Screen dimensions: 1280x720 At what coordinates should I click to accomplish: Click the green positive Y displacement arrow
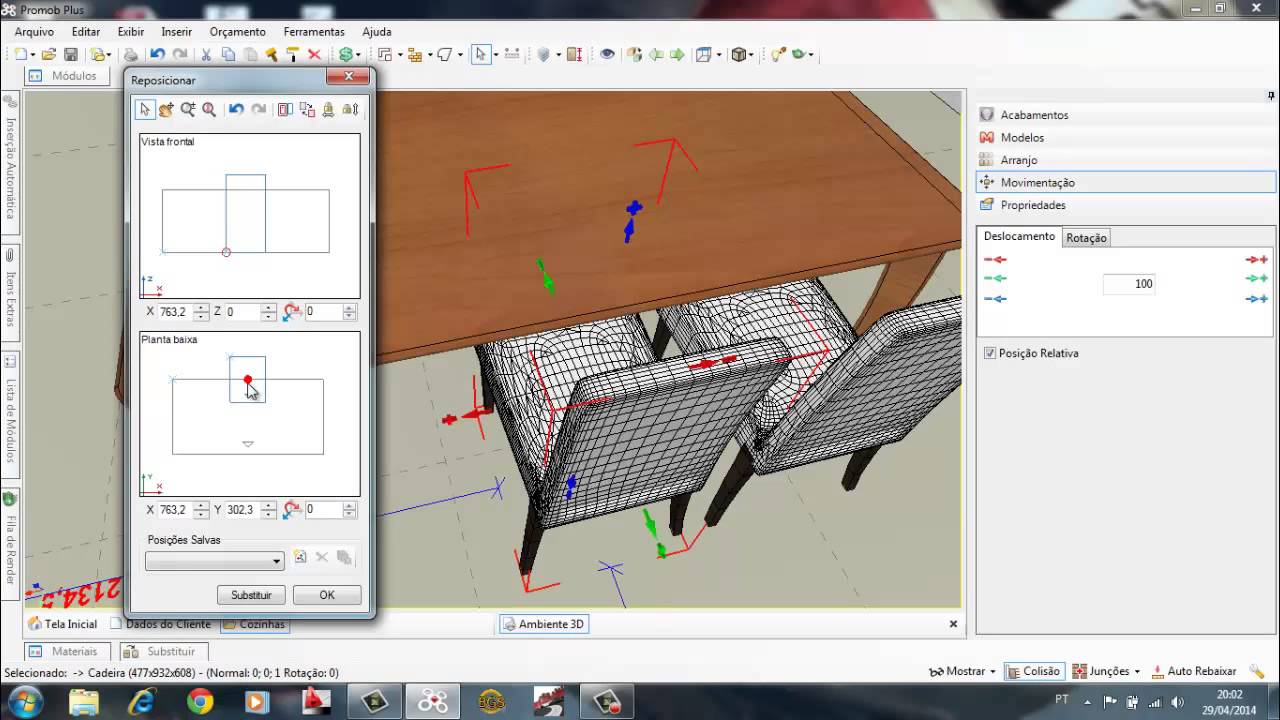coord(1257,279)
